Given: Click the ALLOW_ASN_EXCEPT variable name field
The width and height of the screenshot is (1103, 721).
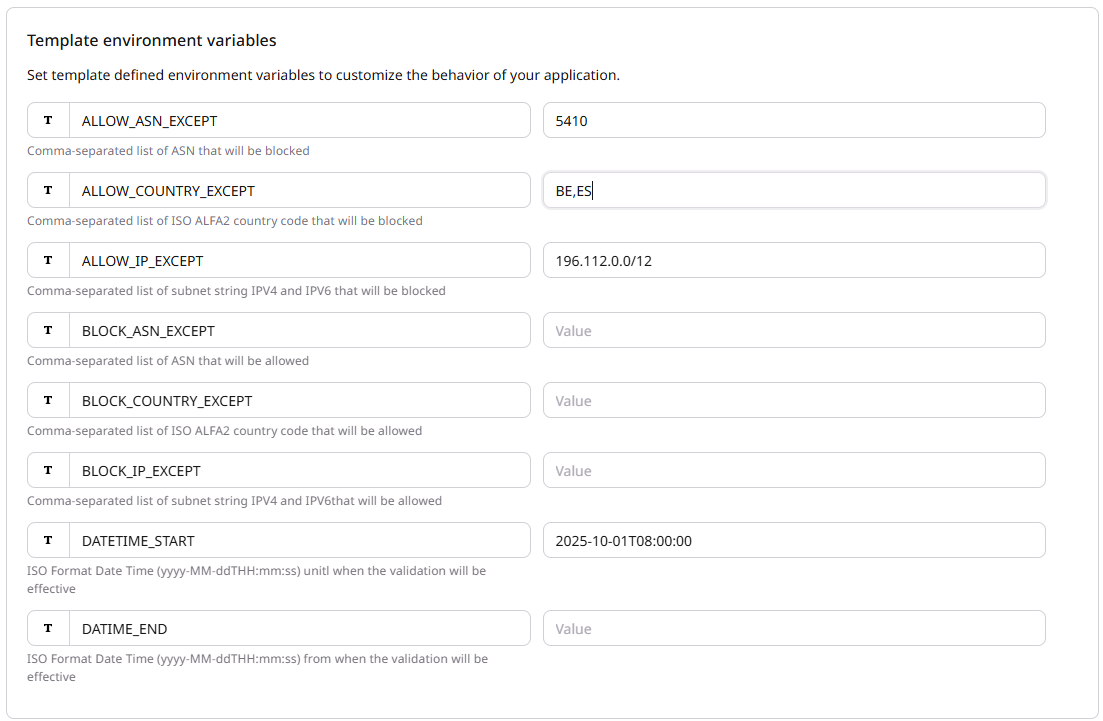Looking at the screenshot, I should (x=299, y=120).
